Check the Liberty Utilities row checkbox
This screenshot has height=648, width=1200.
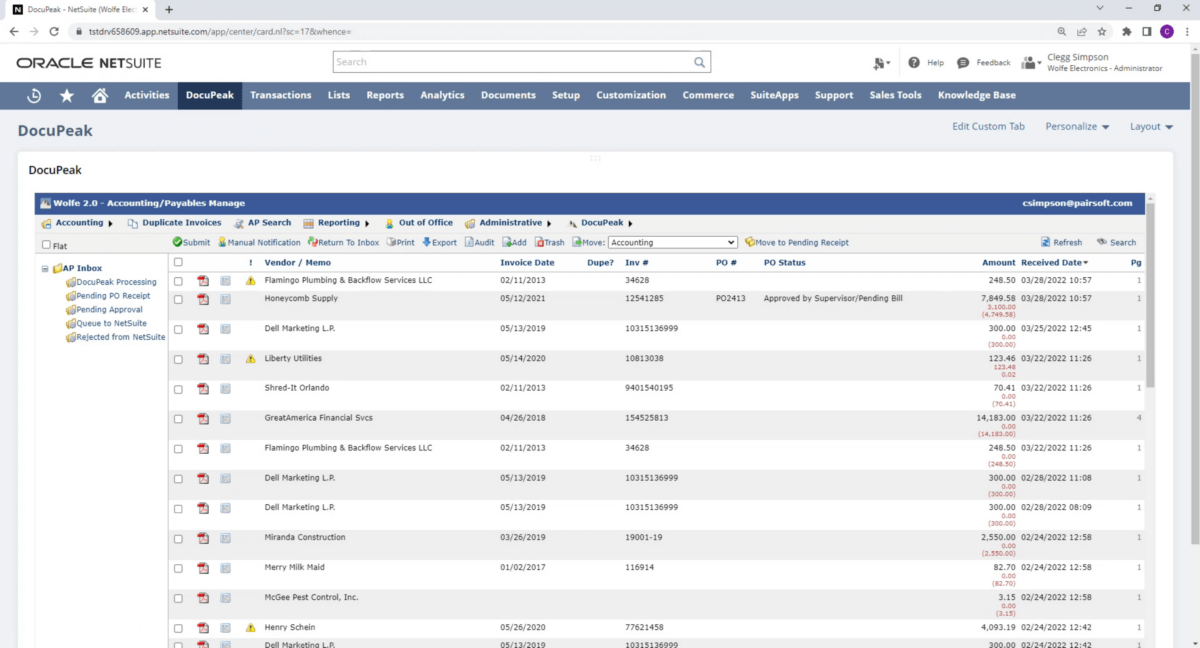(178, 359)
